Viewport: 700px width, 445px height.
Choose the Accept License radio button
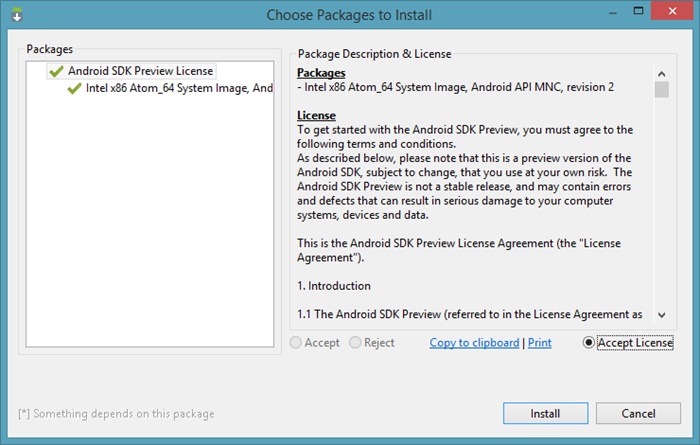pos(589,343)
